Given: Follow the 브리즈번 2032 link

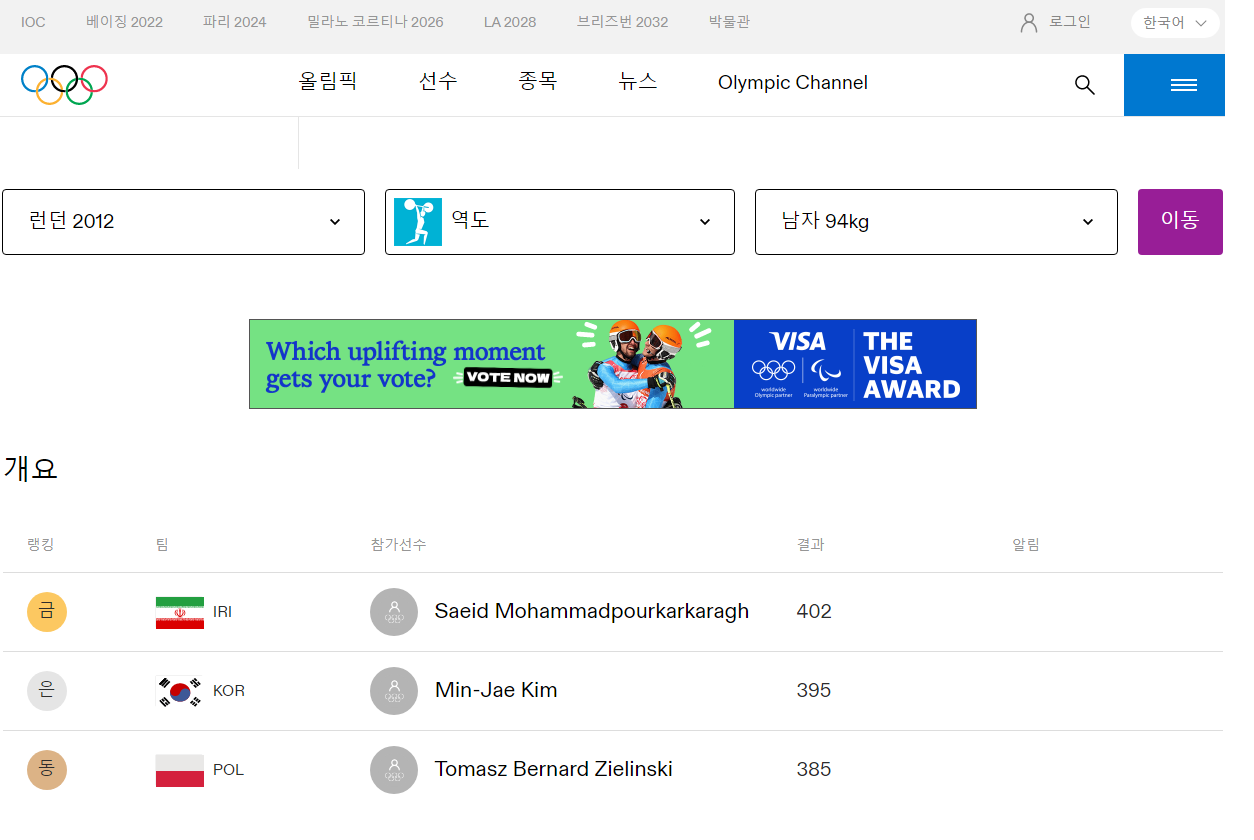Looking at the screenshot, I should coord(623,22).
